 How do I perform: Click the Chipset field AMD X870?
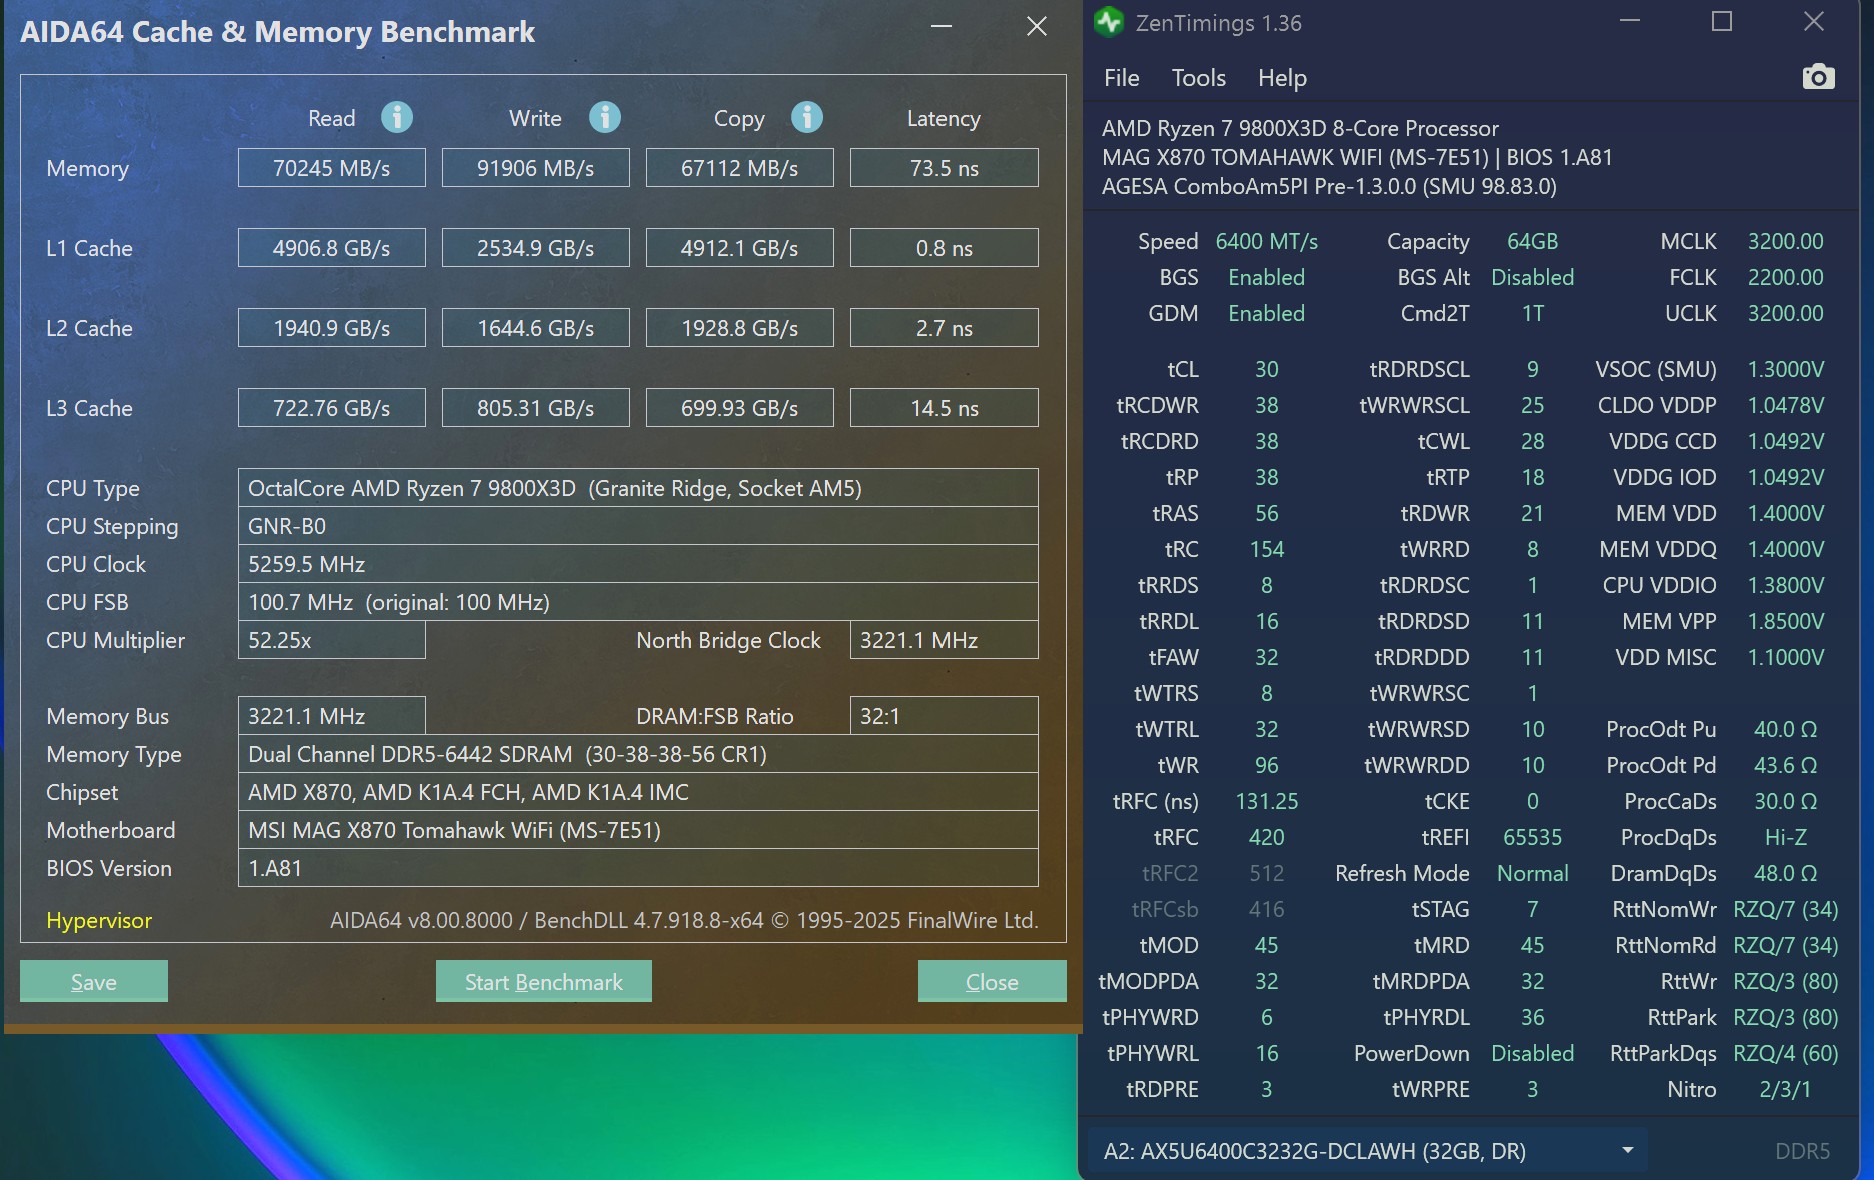(x=638, y=792)
